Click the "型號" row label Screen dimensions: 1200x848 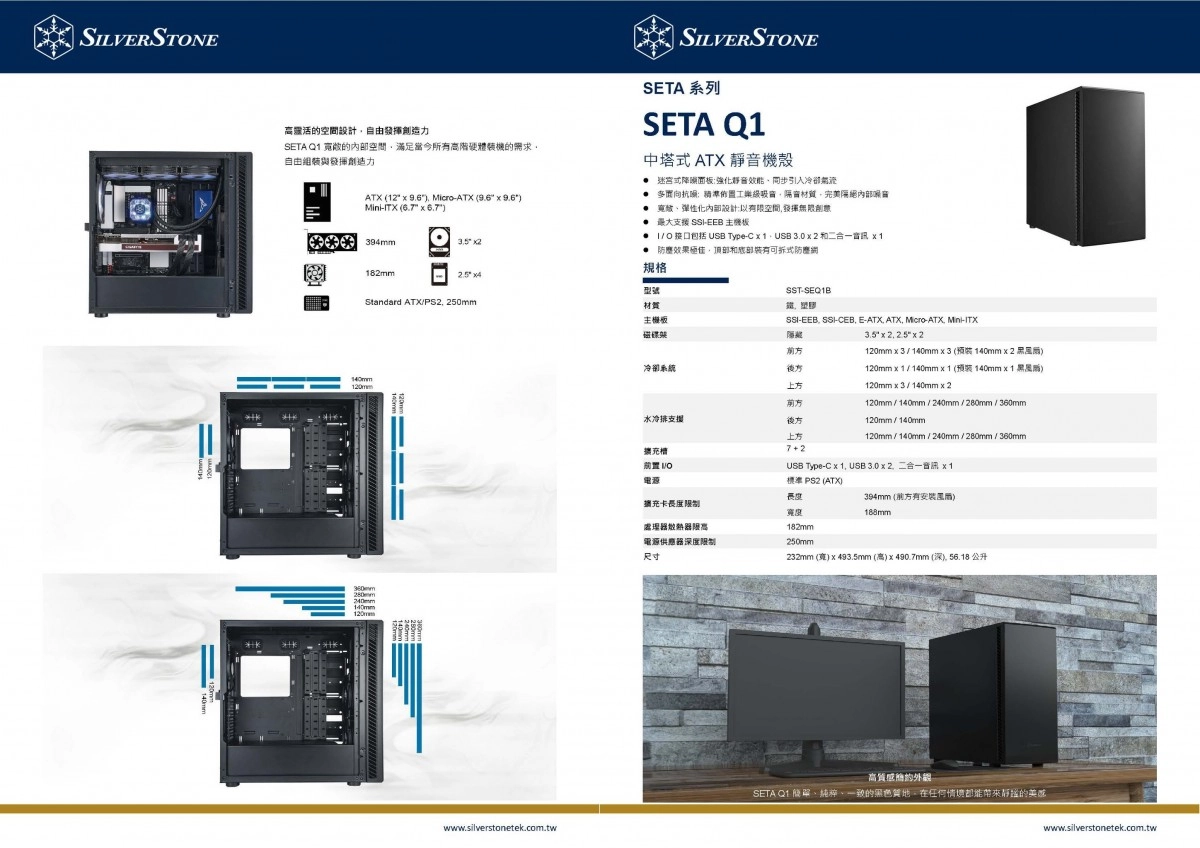[652, 289]
